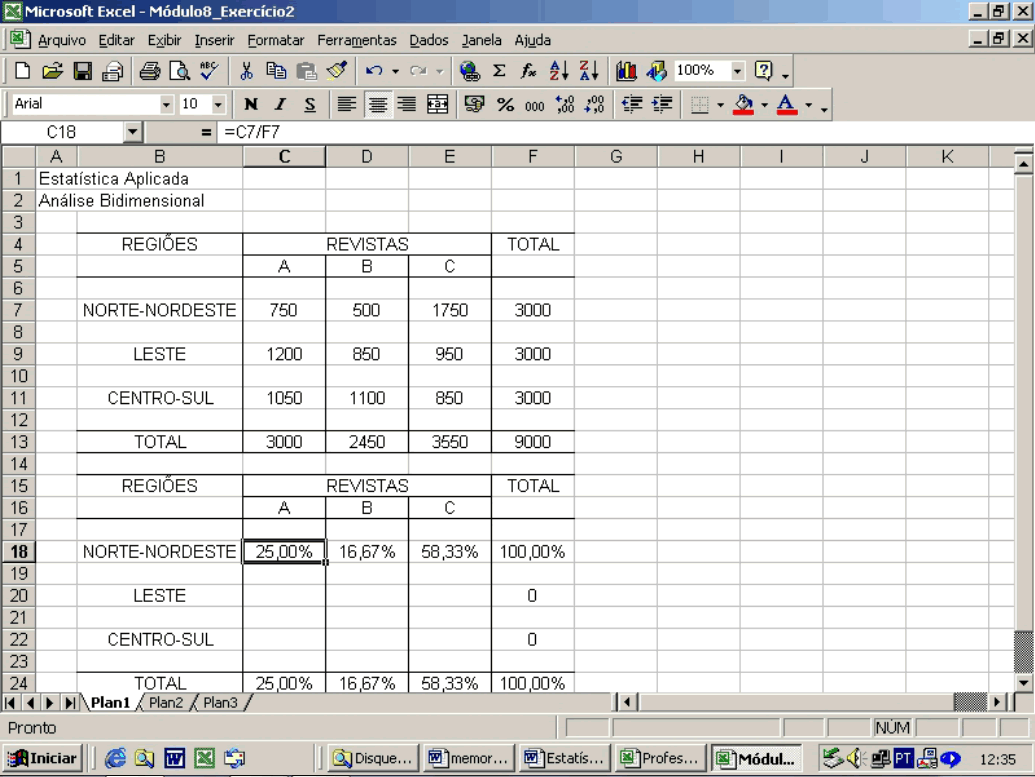Open the zoom 100% dropdown

click(738, 71)
